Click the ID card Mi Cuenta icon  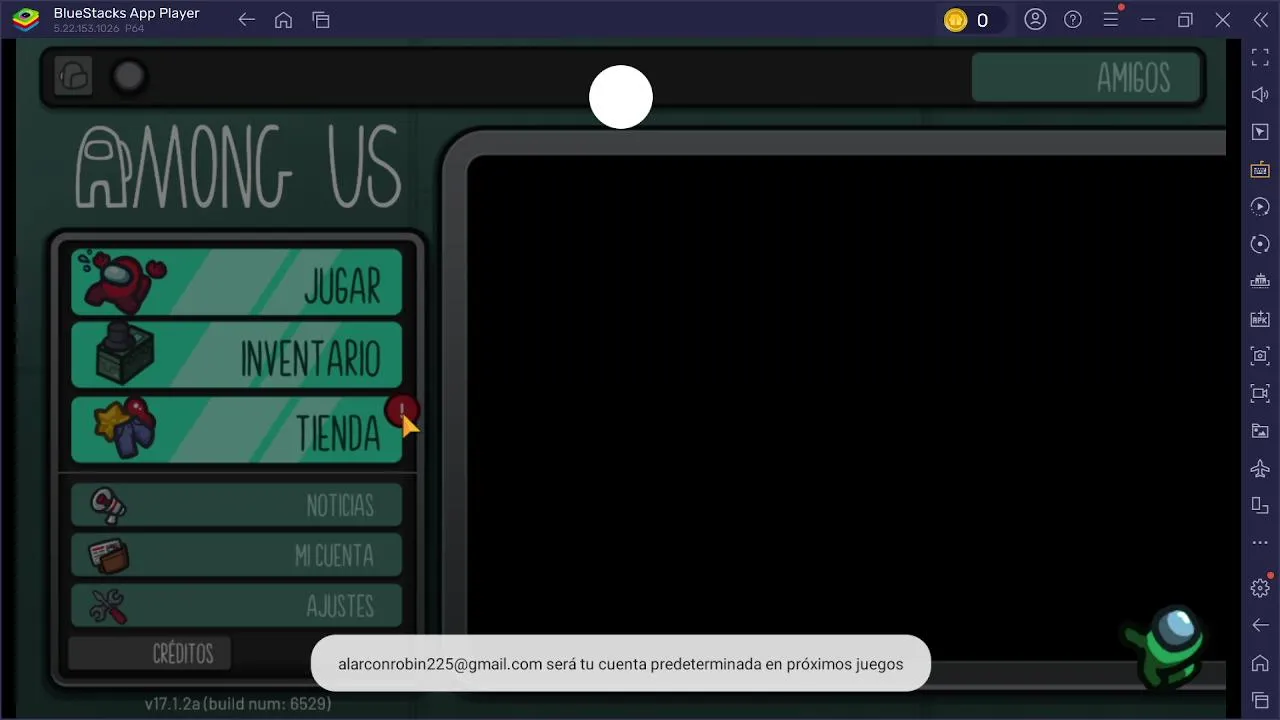pos(108,555)
